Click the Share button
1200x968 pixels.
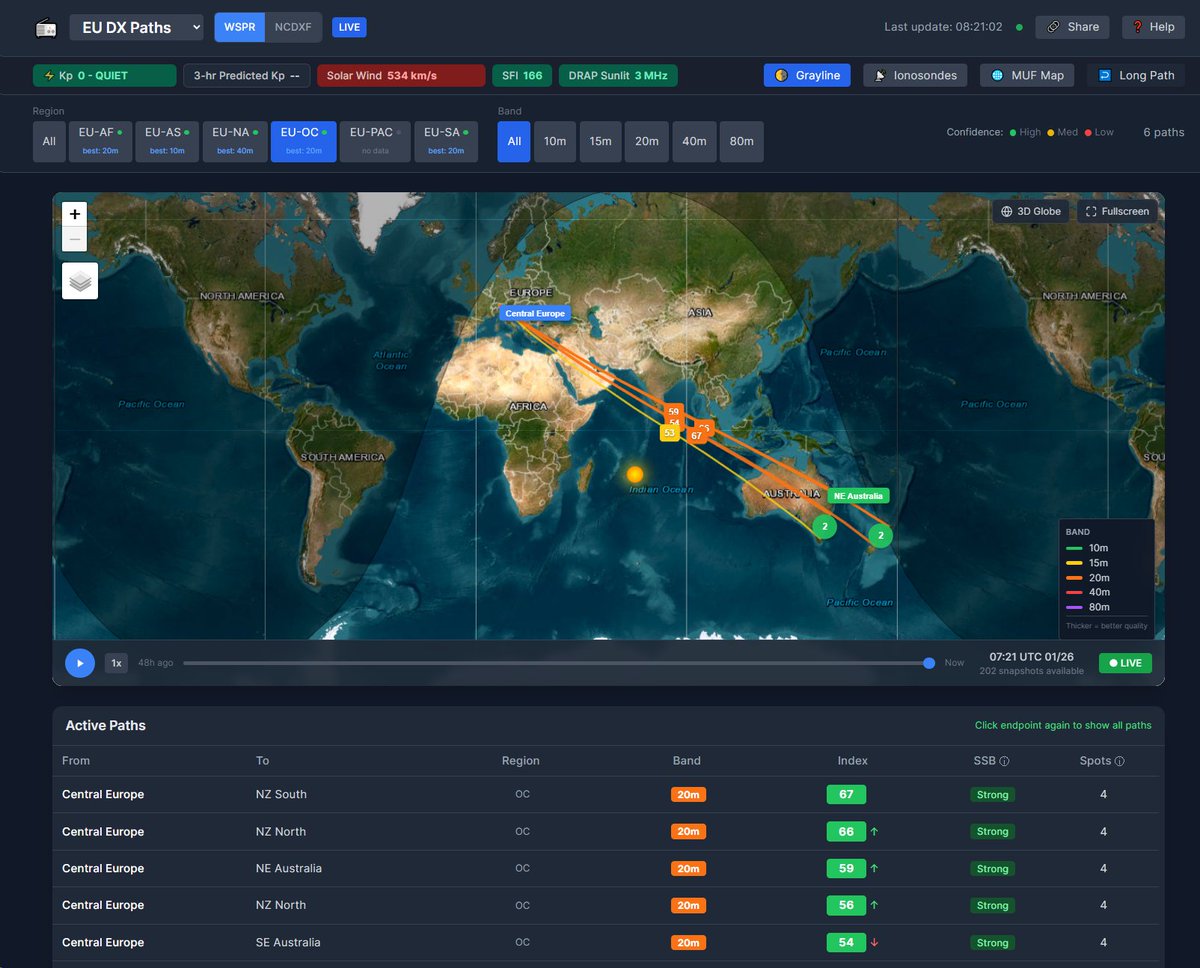point(1073,27)
